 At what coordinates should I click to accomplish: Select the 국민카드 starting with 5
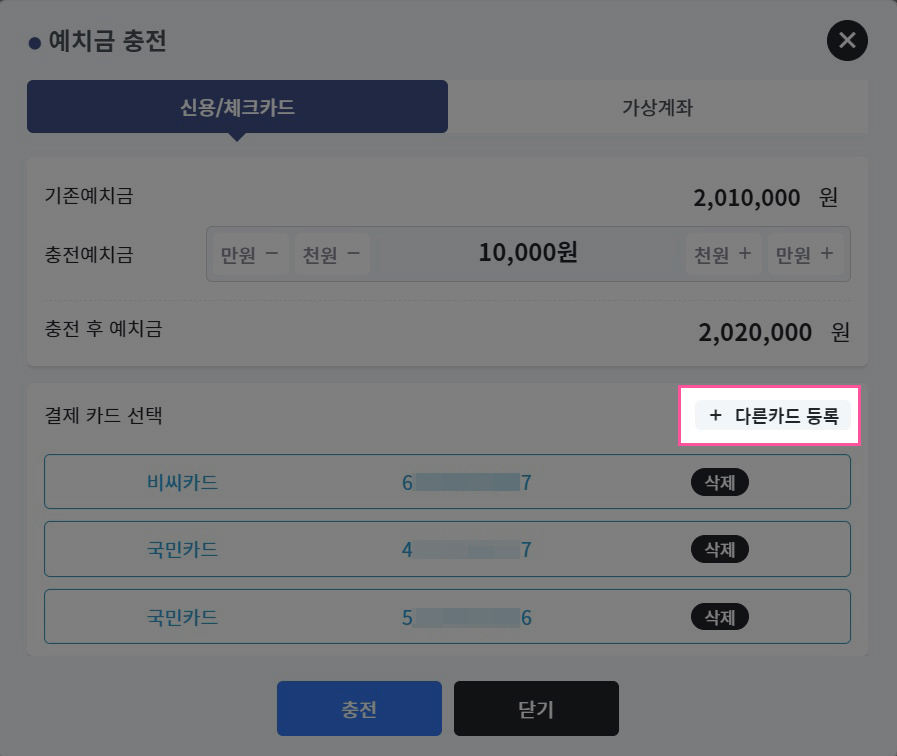pos(447,616)
